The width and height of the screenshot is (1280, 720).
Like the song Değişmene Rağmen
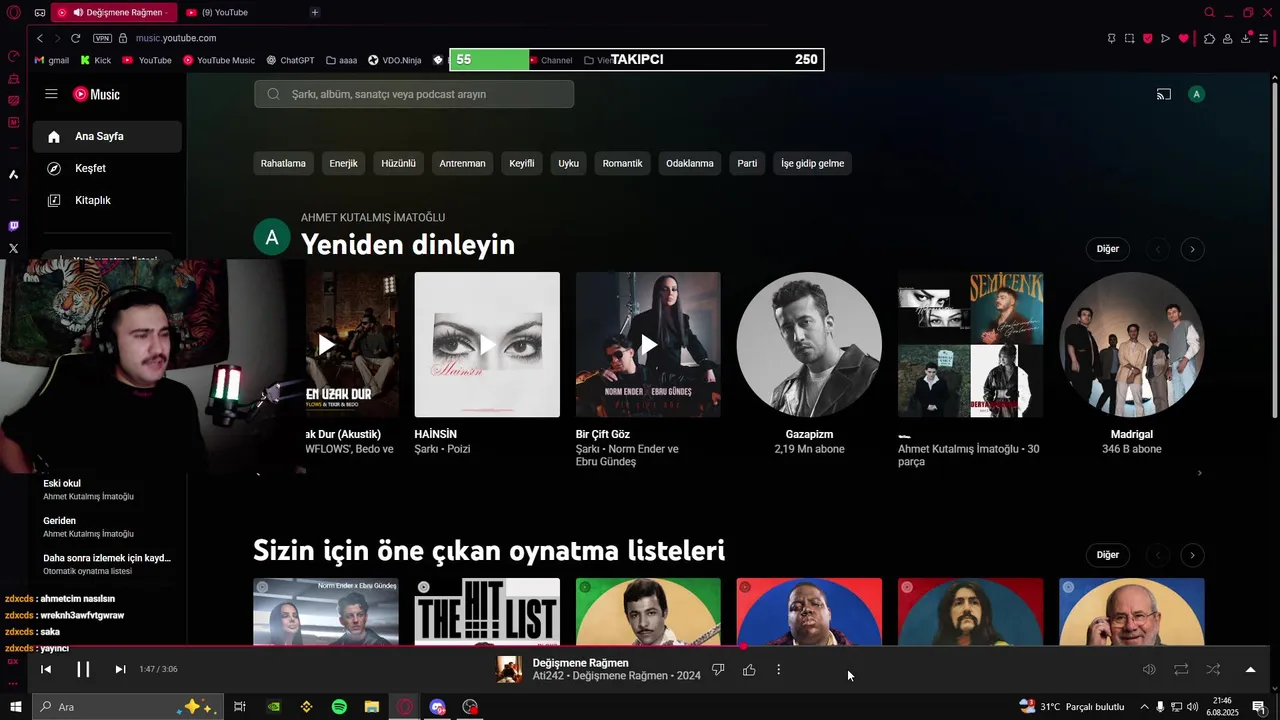click(749, 669)
